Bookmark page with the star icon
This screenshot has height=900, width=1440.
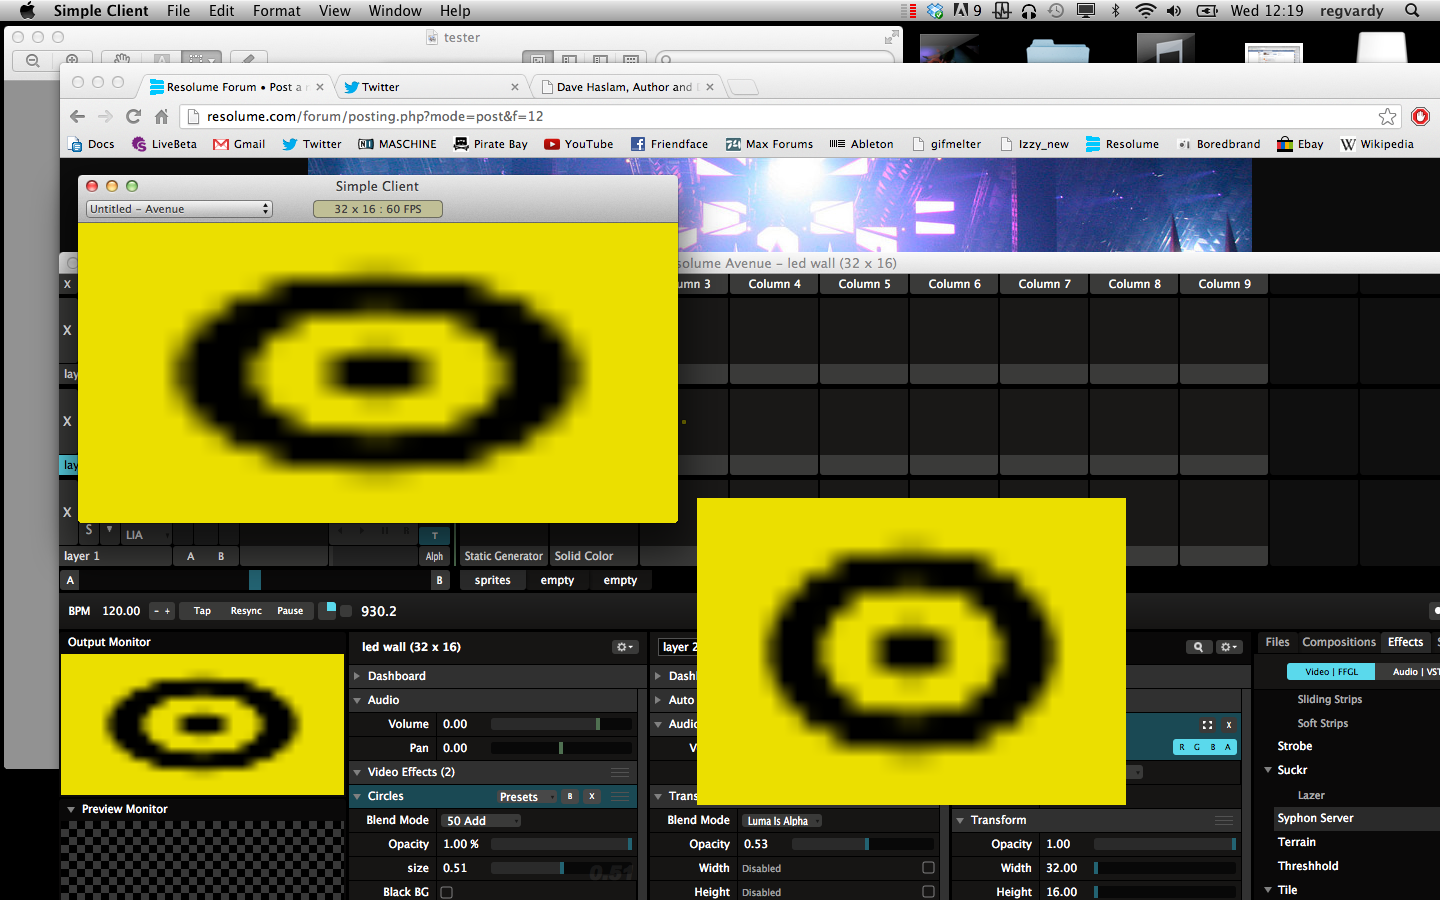[1387, 117]
